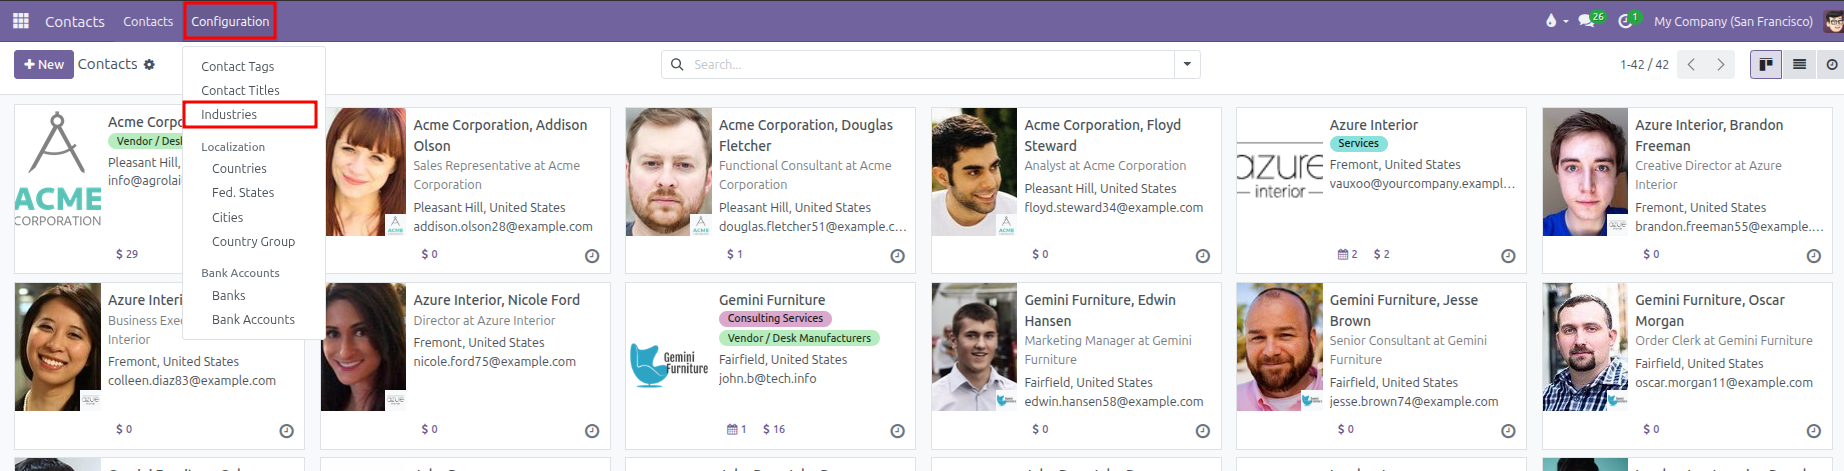The image size is (1844, 471).
Task: Click email floyd.steward34@example.com
Action: click(x=1113, y=207)
